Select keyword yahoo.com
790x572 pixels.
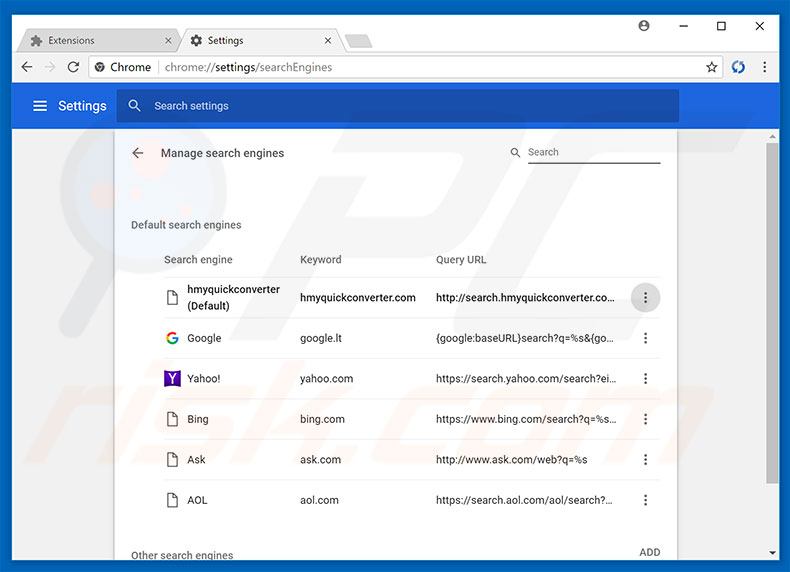pyautogui.click(x=326, y=378)
